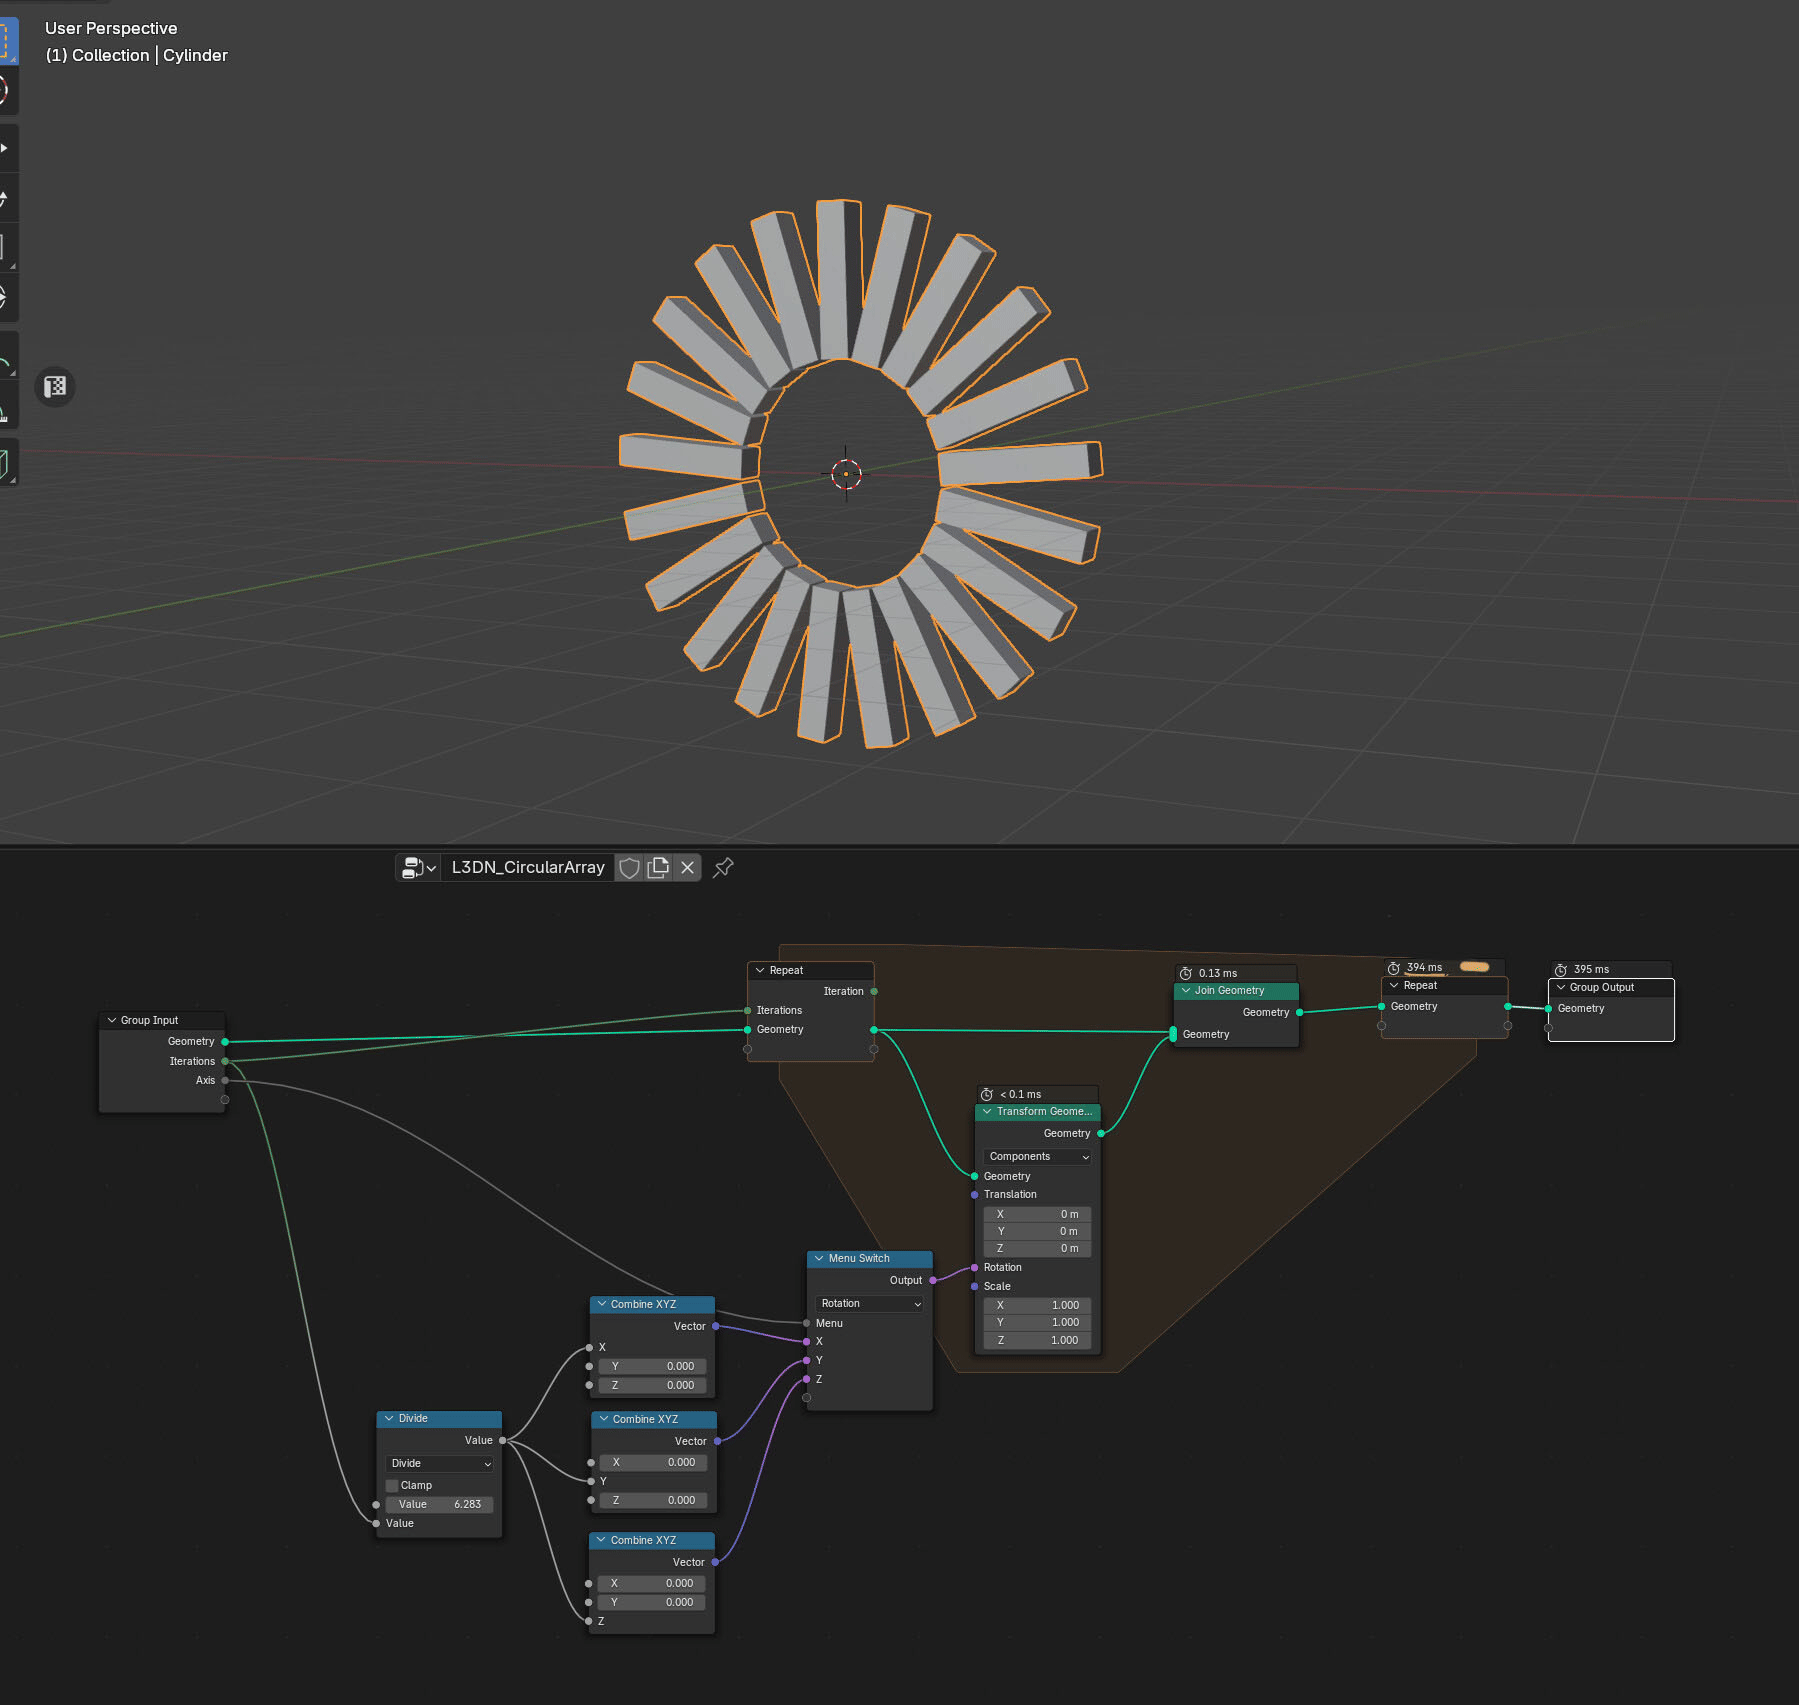Image resolution: width=1799 pixels, height=1705 pixels.
Task: Click the Menu input socket on Menu Switch
Action: click(807, 1323)
